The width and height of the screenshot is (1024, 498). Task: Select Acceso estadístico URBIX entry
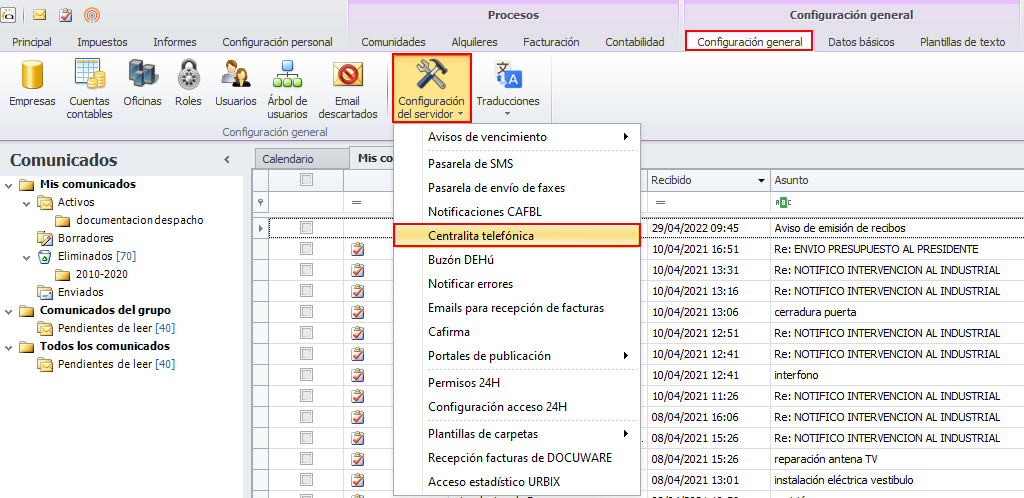516,482
